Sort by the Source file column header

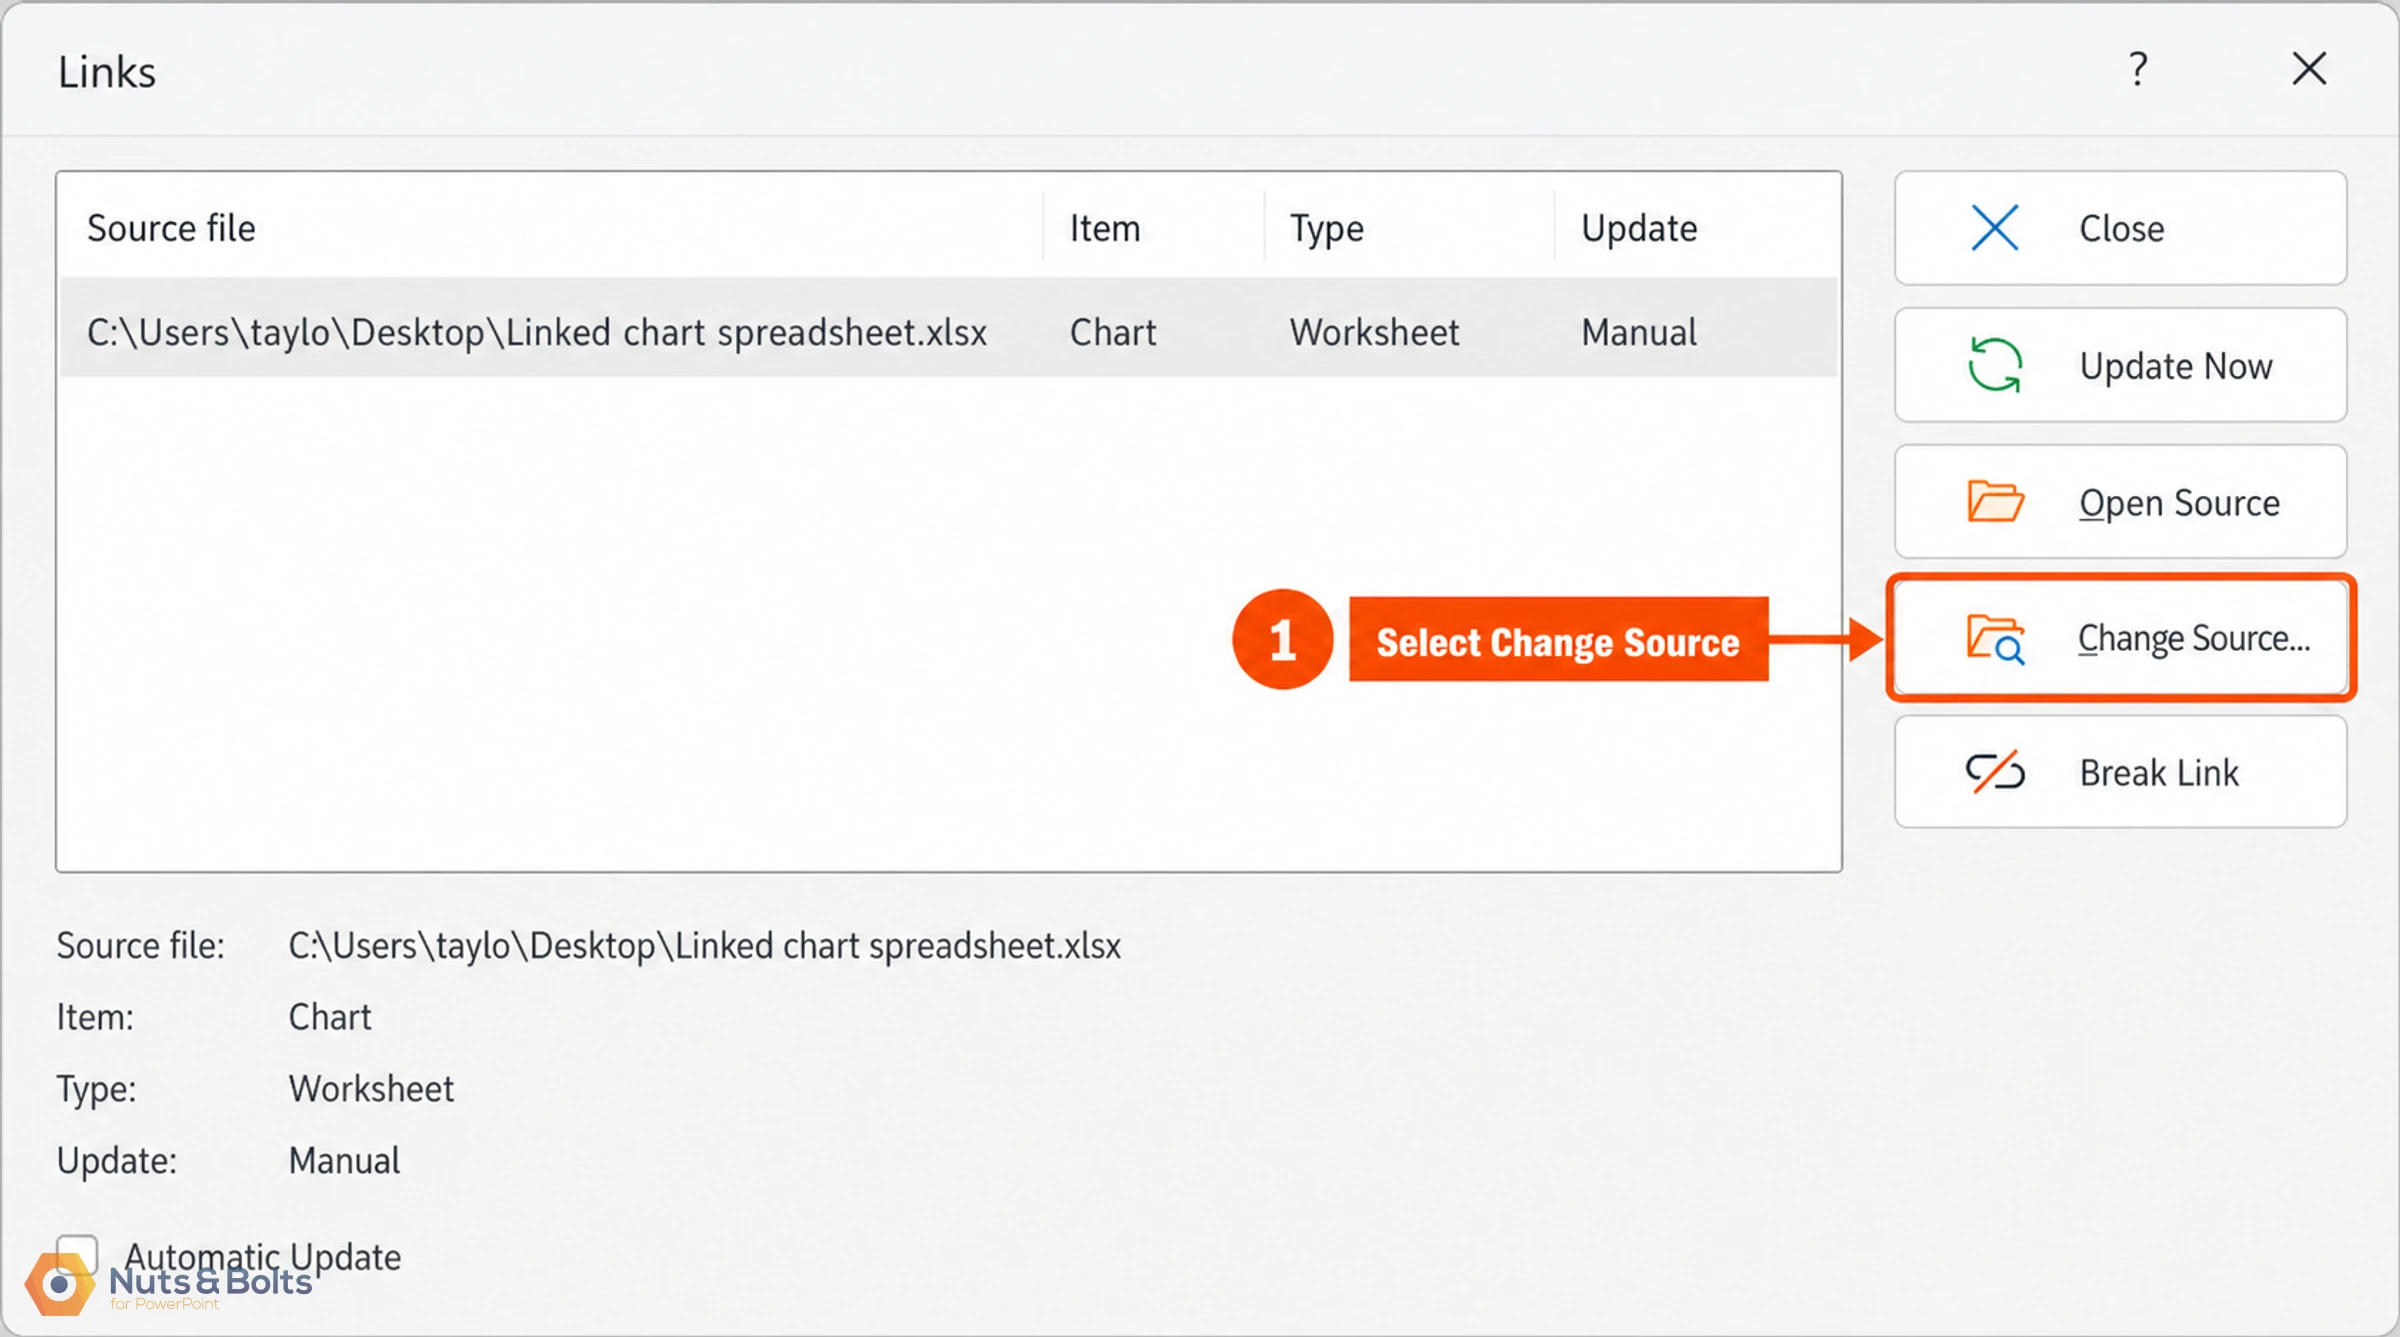[171, 228]
